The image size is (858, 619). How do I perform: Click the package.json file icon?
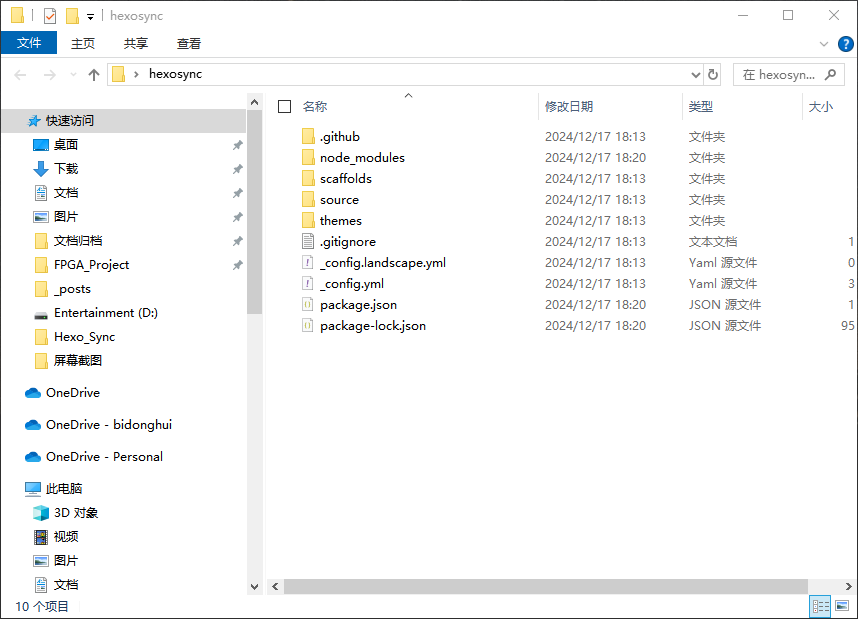click(x=307, y=305)
